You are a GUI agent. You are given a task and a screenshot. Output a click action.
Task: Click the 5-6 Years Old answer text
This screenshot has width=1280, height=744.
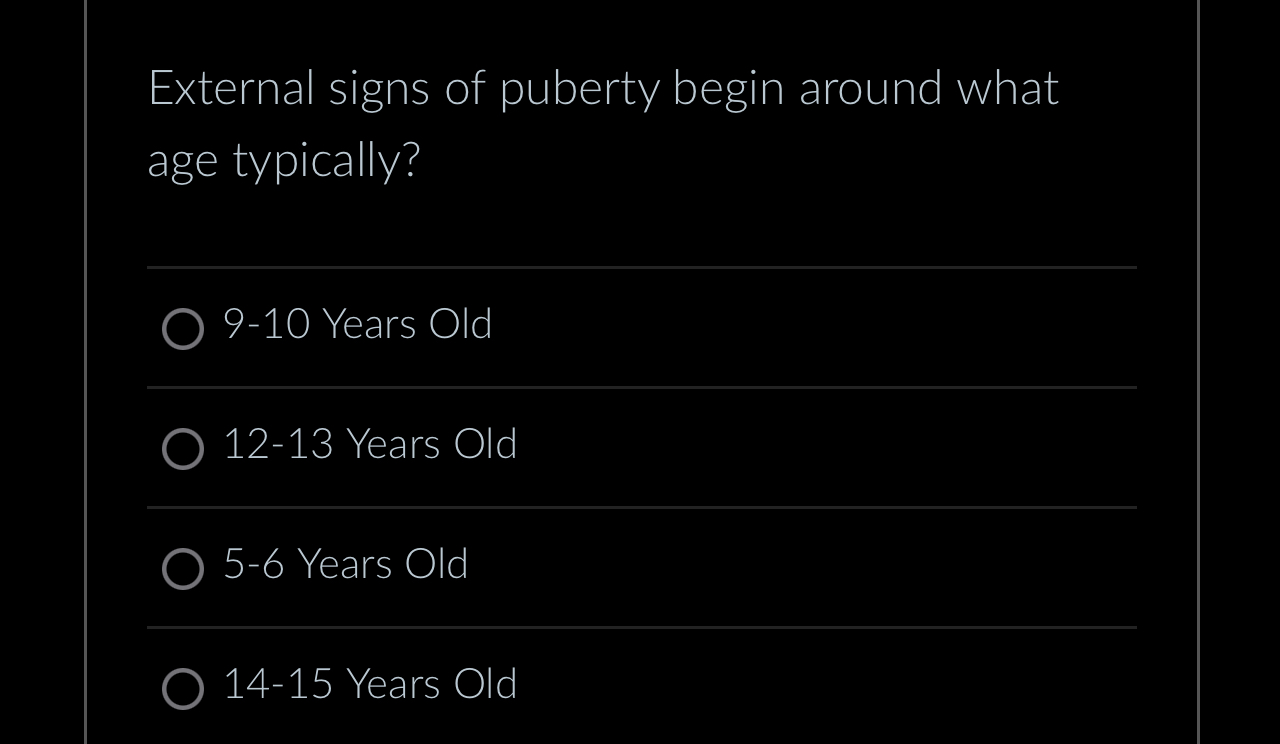pos(345,564)
